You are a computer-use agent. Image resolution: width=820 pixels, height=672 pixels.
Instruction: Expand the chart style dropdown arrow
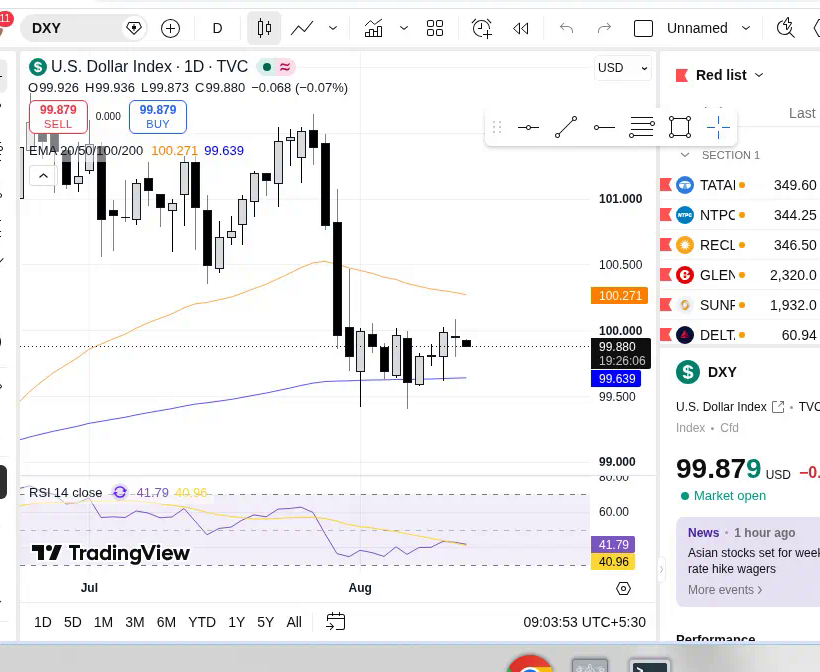coord(333,28)
